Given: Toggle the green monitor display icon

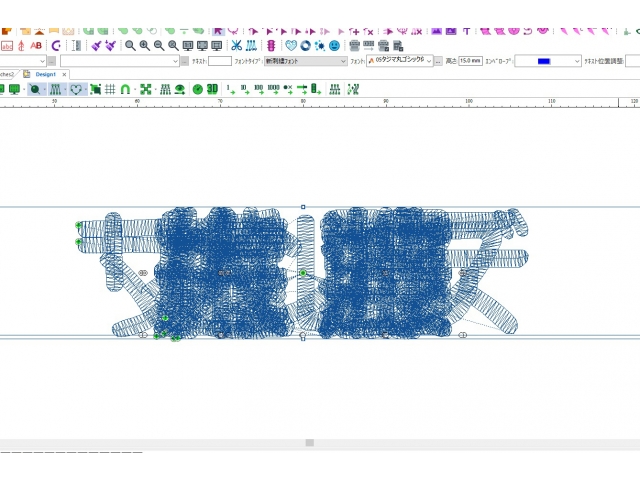Looking at the screenshot, I should (14, 89).
